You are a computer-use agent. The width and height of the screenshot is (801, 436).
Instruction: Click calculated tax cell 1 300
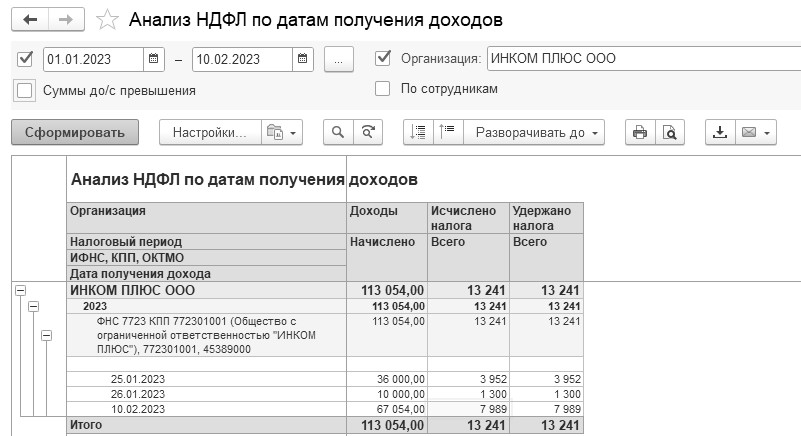[x=468, y=394]
